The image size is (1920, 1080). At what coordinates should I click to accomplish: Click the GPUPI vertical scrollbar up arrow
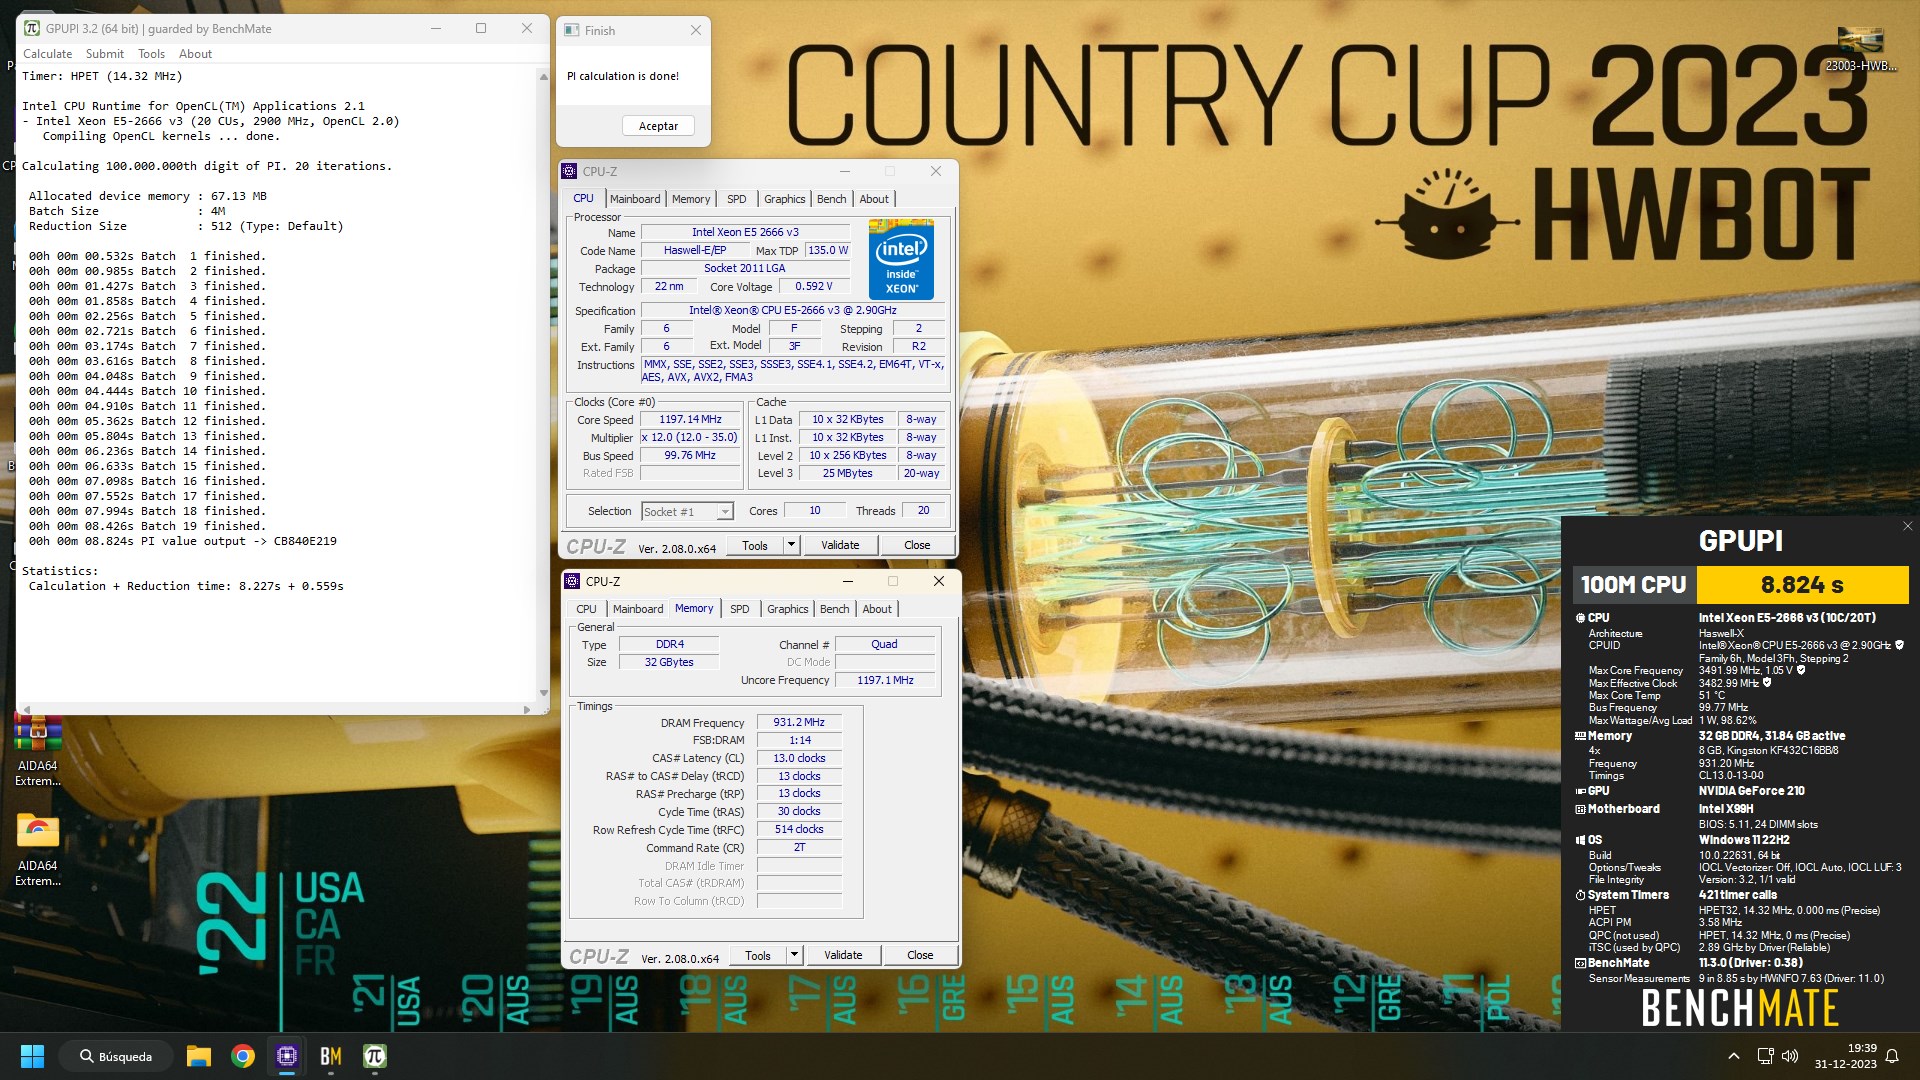[544, 76]
